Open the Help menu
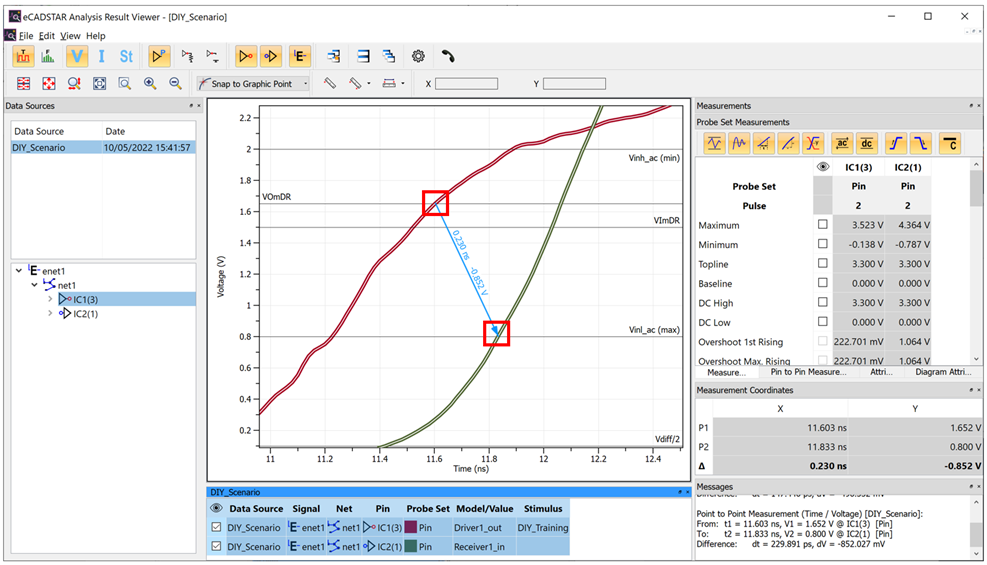The width and height of the screenshot is (987, 565). point(96,36)
